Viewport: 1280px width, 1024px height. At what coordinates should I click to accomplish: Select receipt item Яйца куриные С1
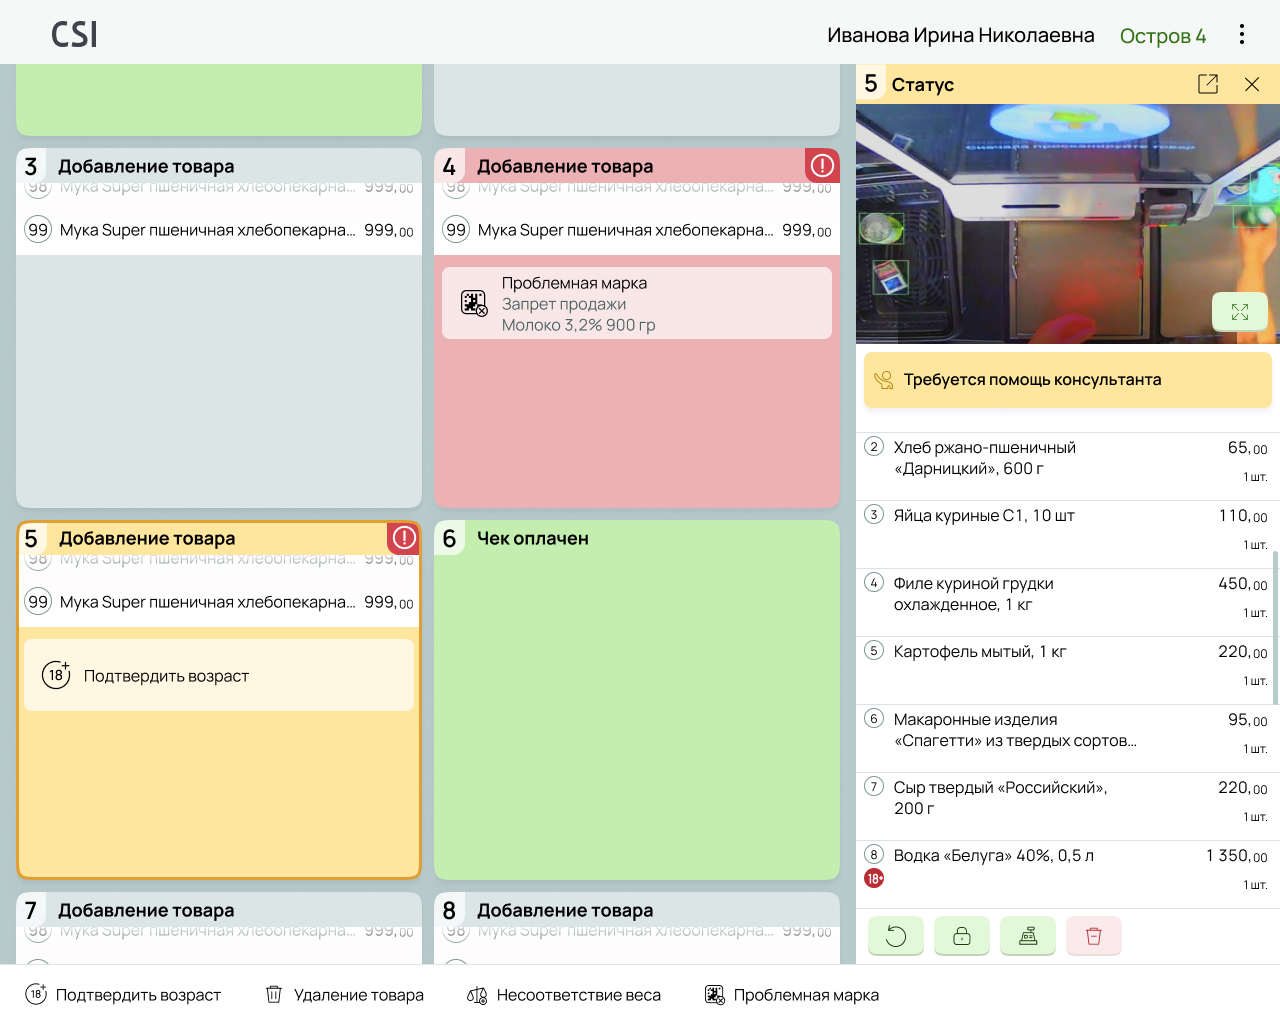pyautogui.click(x=1066, y=534)
